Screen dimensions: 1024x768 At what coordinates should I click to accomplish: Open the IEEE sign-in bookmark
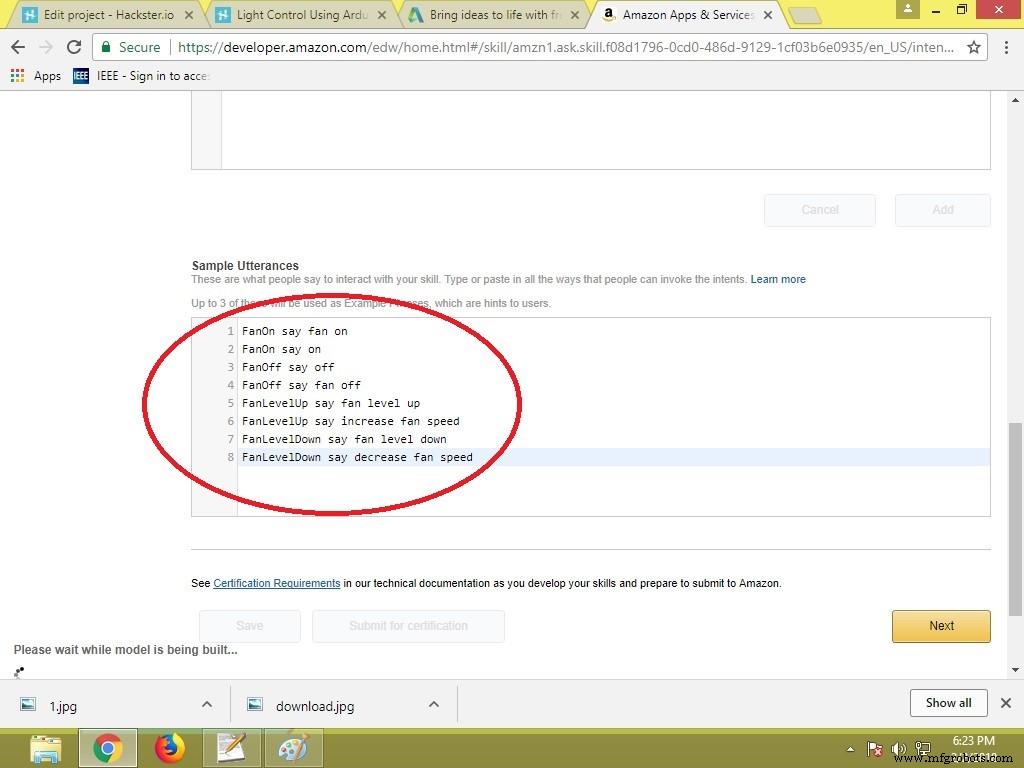142,76
